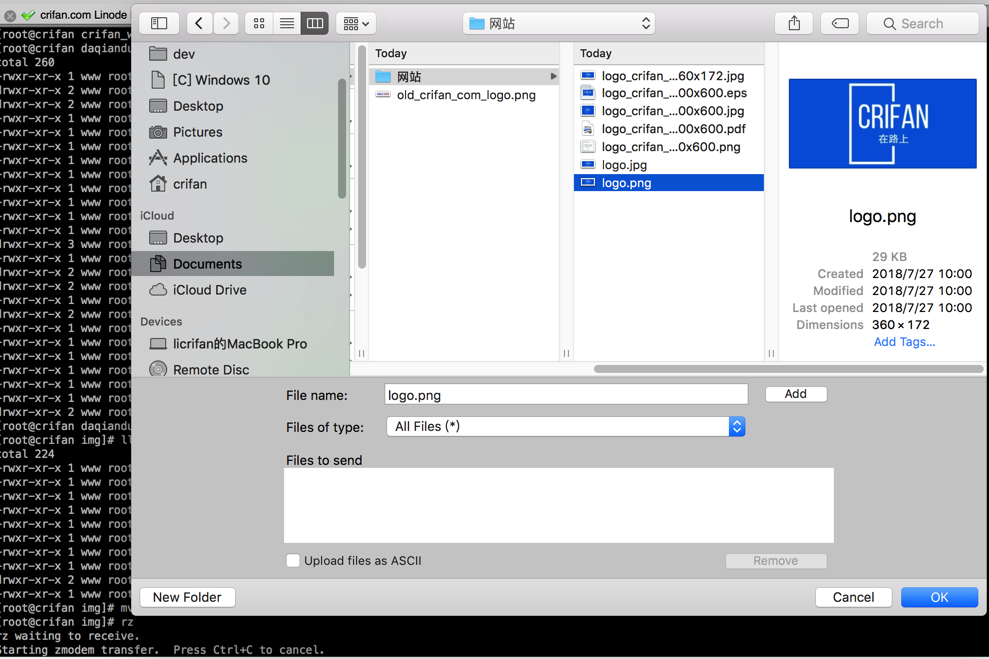The width and height of the screenshot is (989, 659).
Task: Click the sidebar vertical scrollbar
Action: click(x=342, y=137)
